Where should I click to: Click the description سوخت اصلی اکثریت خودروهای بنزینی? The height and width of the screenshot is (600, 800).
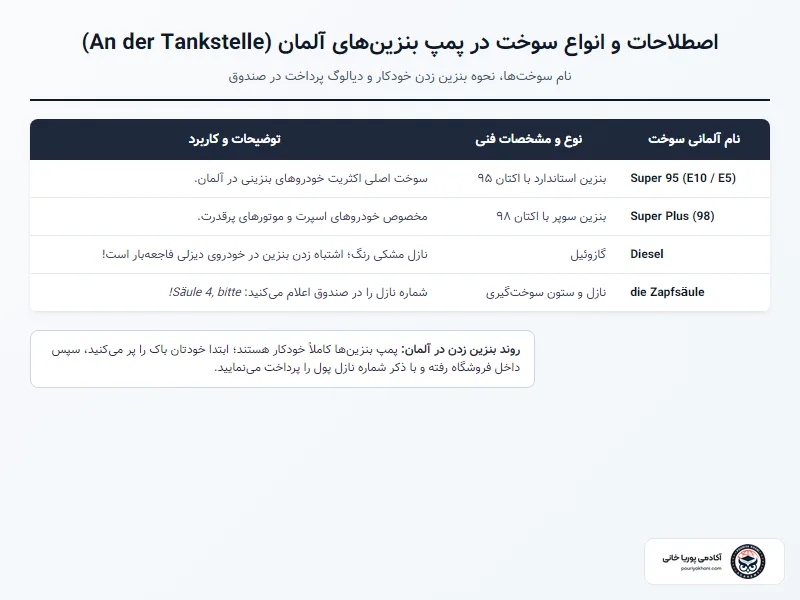point(311,178)
